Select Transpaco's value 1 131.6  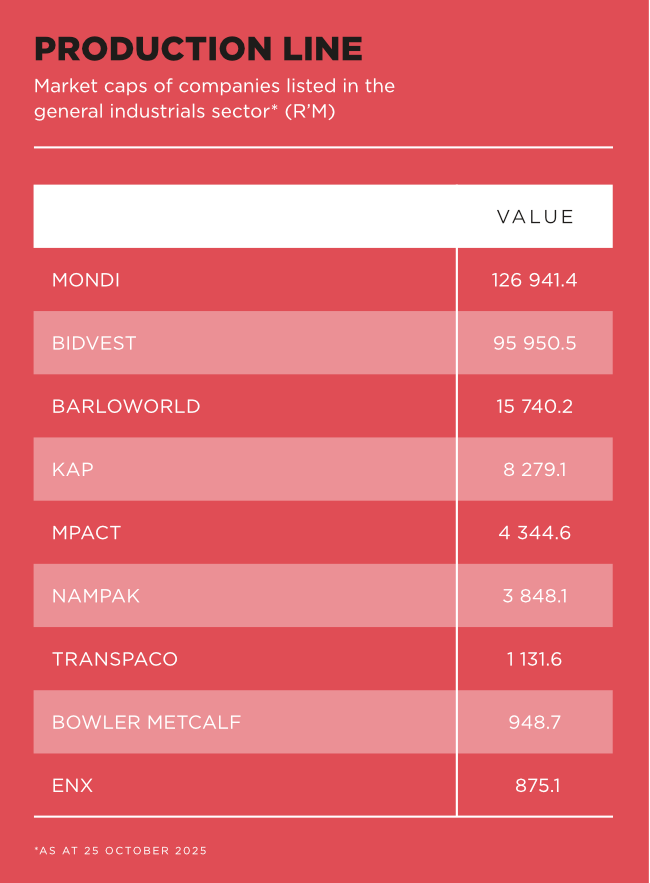coord(534,659)
